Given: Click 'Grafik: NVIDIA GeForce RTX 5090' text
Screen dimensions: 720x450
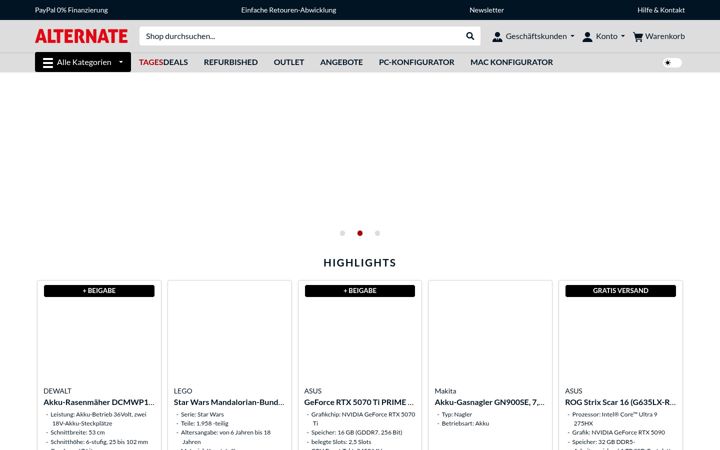Looking at the screenshot, I should click(x=618, y=433).
